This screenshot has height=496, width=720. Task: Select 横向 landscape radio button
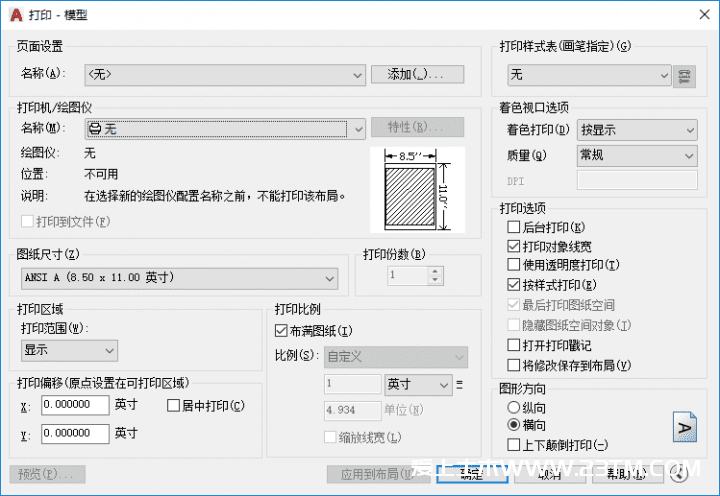pos(513,425)
